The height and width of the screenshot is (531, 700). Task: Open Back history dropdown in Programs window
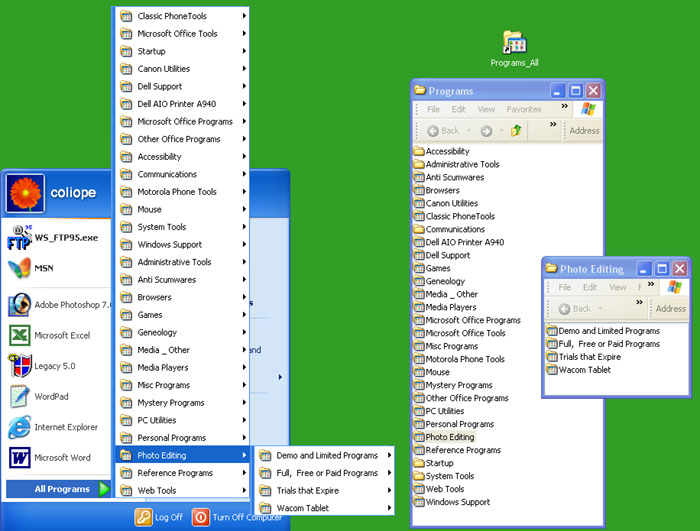click(469, 131)
